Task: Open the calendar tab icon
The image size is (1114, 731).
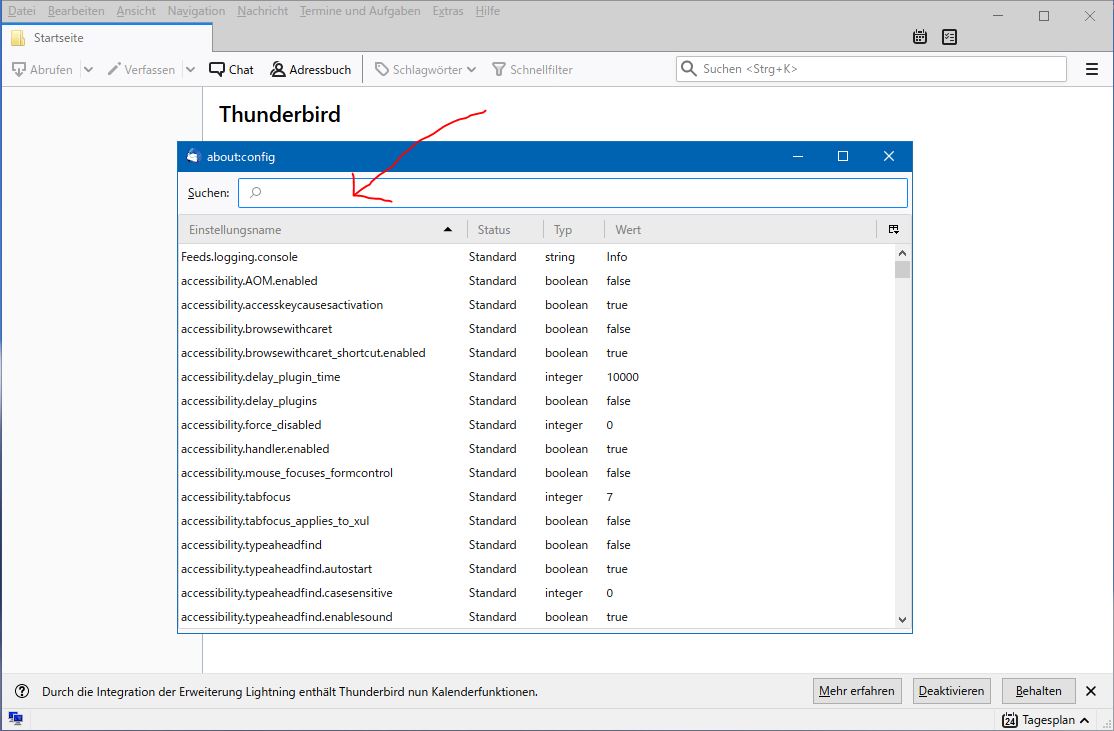Action: coord(920,37)
